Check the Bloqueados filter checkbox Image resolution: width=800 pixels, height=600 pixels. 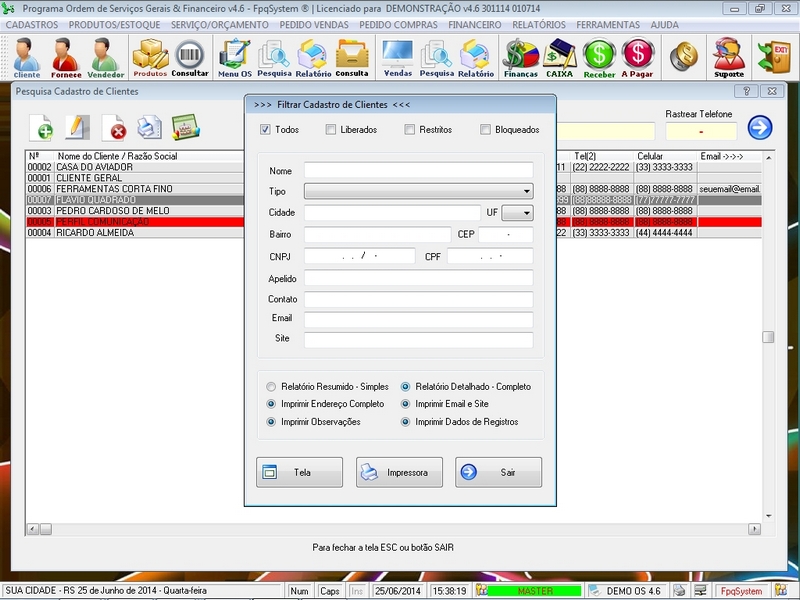point(486,129)
